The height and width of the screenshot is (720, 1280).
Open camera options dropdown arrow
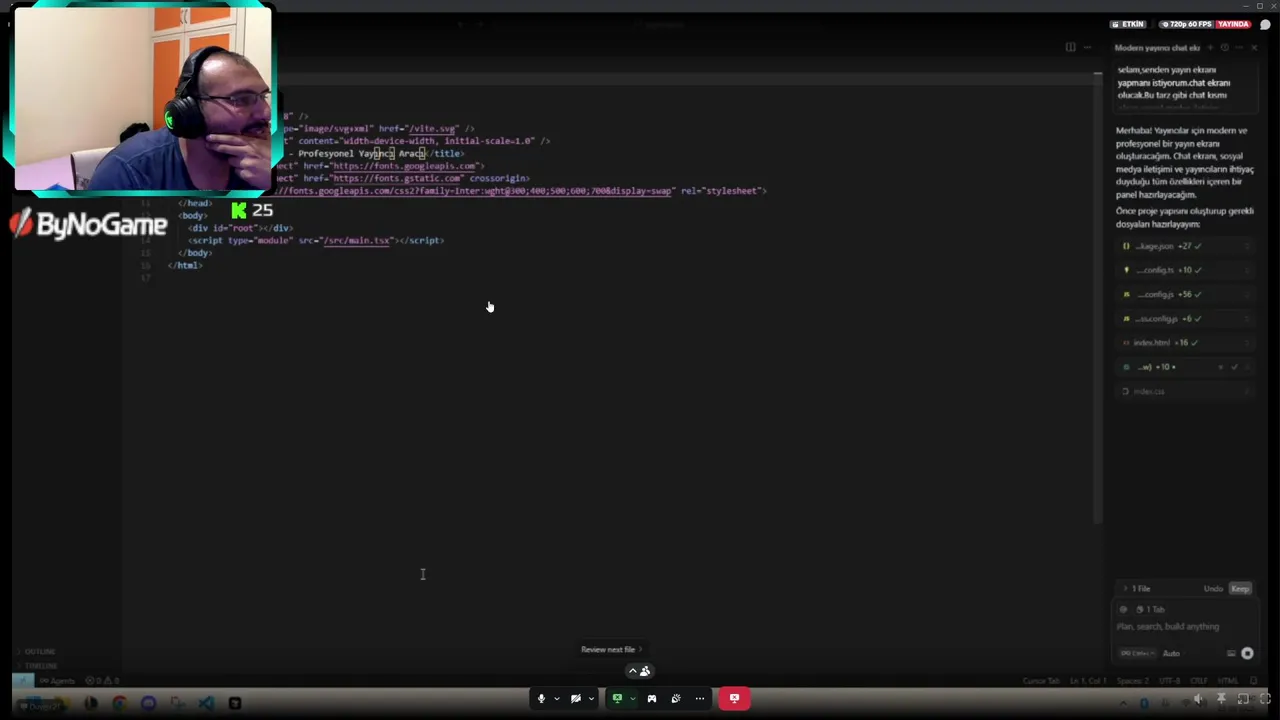(x=590, y=698)
